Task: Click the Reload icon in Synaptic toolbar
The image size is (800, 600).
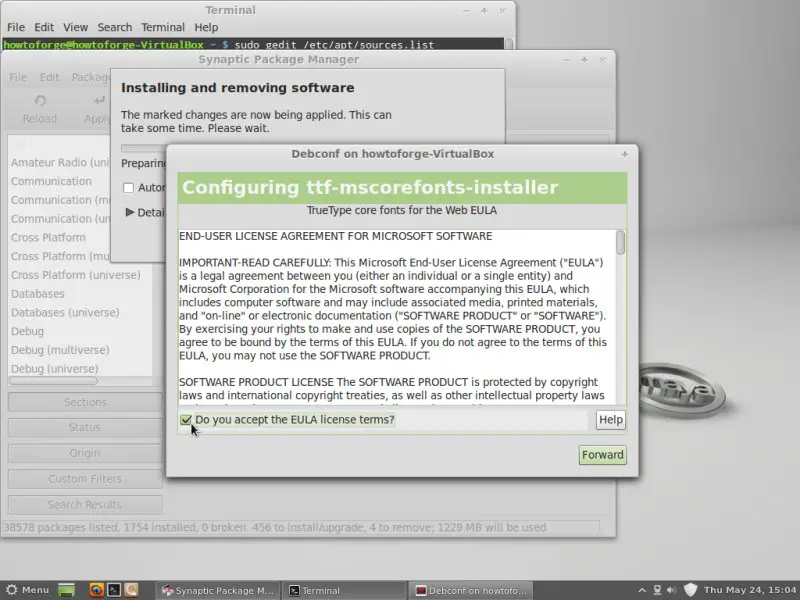Action: coord(40,101)
